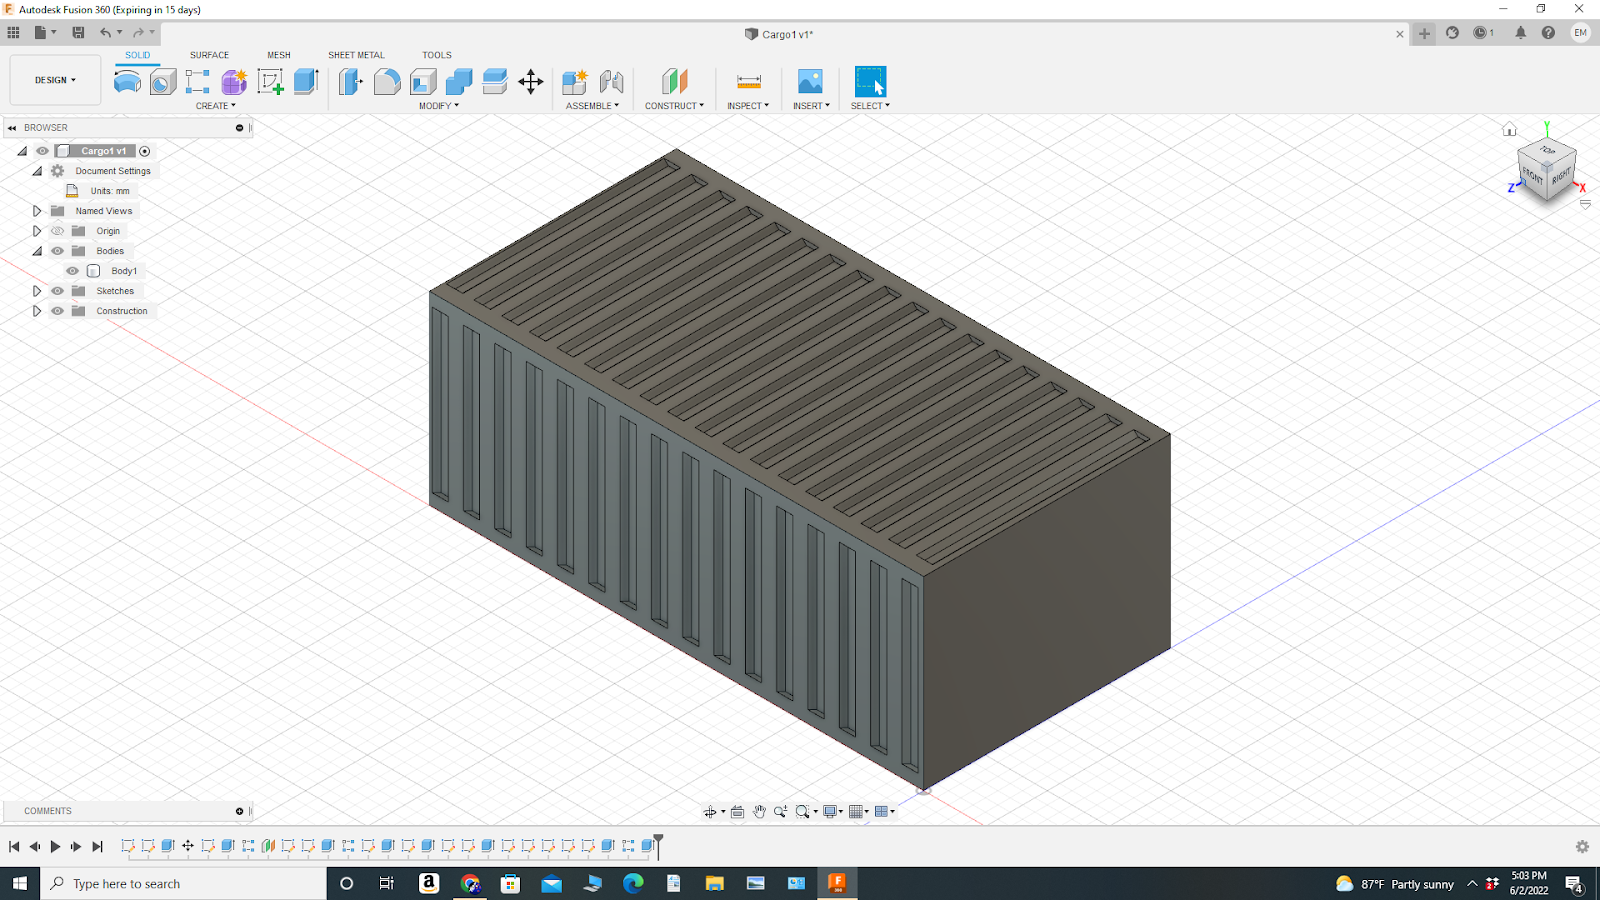This screenshot has width=1600, height=900.
Task: Click the New Component icon
Action: coord(575,81)
